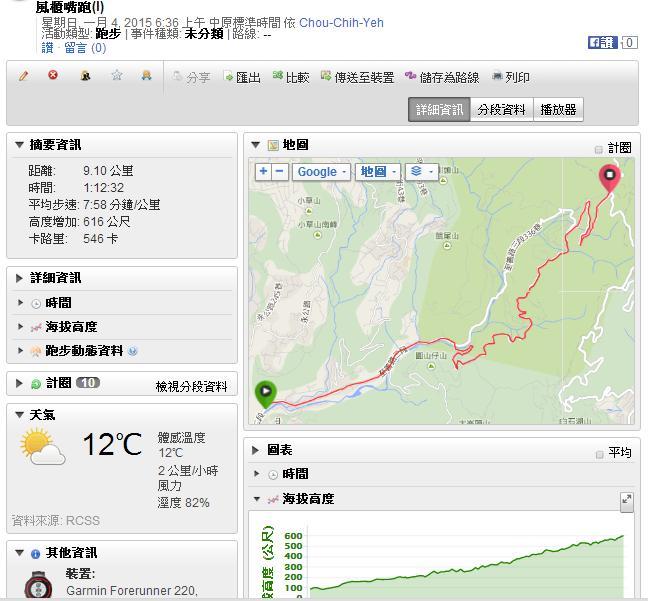Collapse the 地圖 map panel
The image size is (648, 601).
pyautogui.click(x=255, y=145)
